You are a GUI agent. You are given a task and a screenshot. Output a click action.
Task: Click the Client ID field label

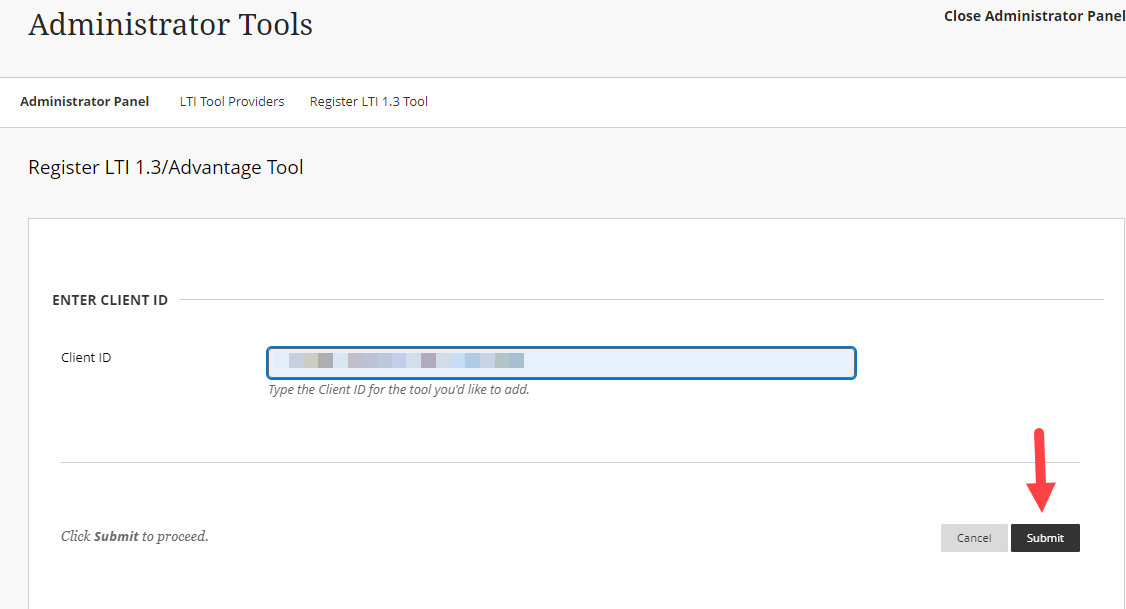tap(86, 357)
